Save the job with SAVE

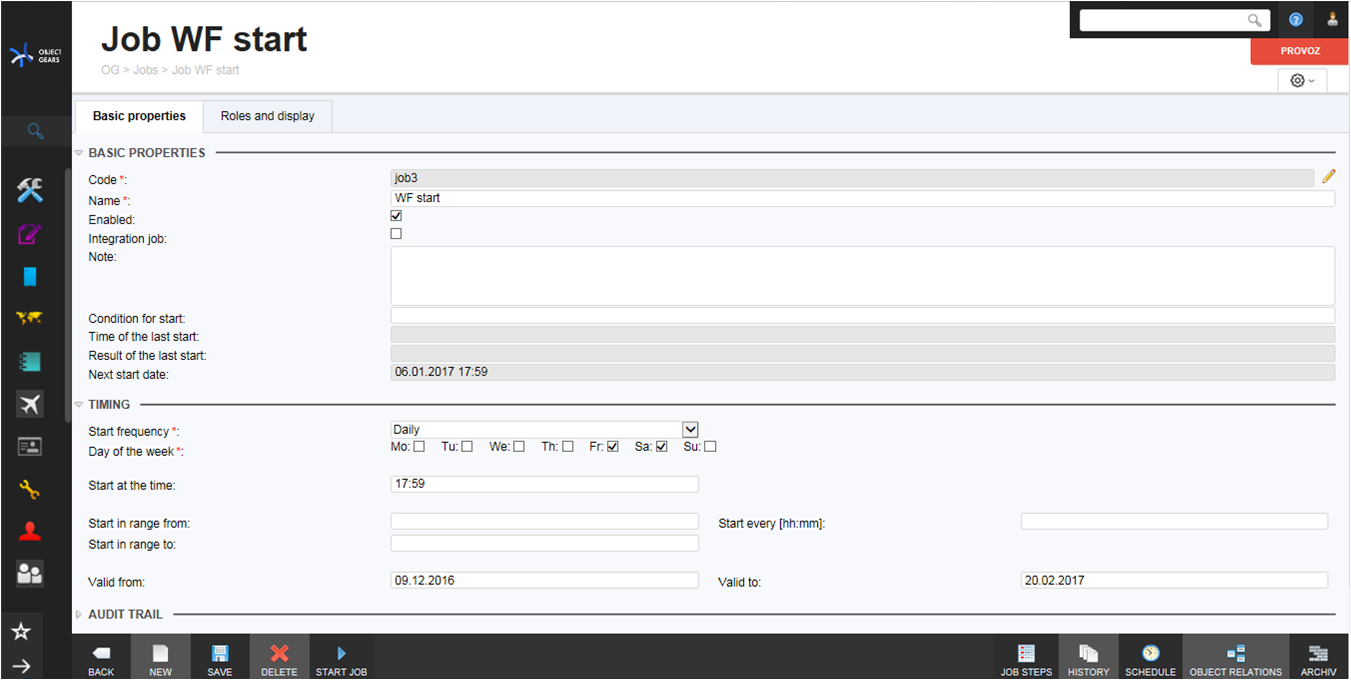pyautogui.click(x=220, y=658)
